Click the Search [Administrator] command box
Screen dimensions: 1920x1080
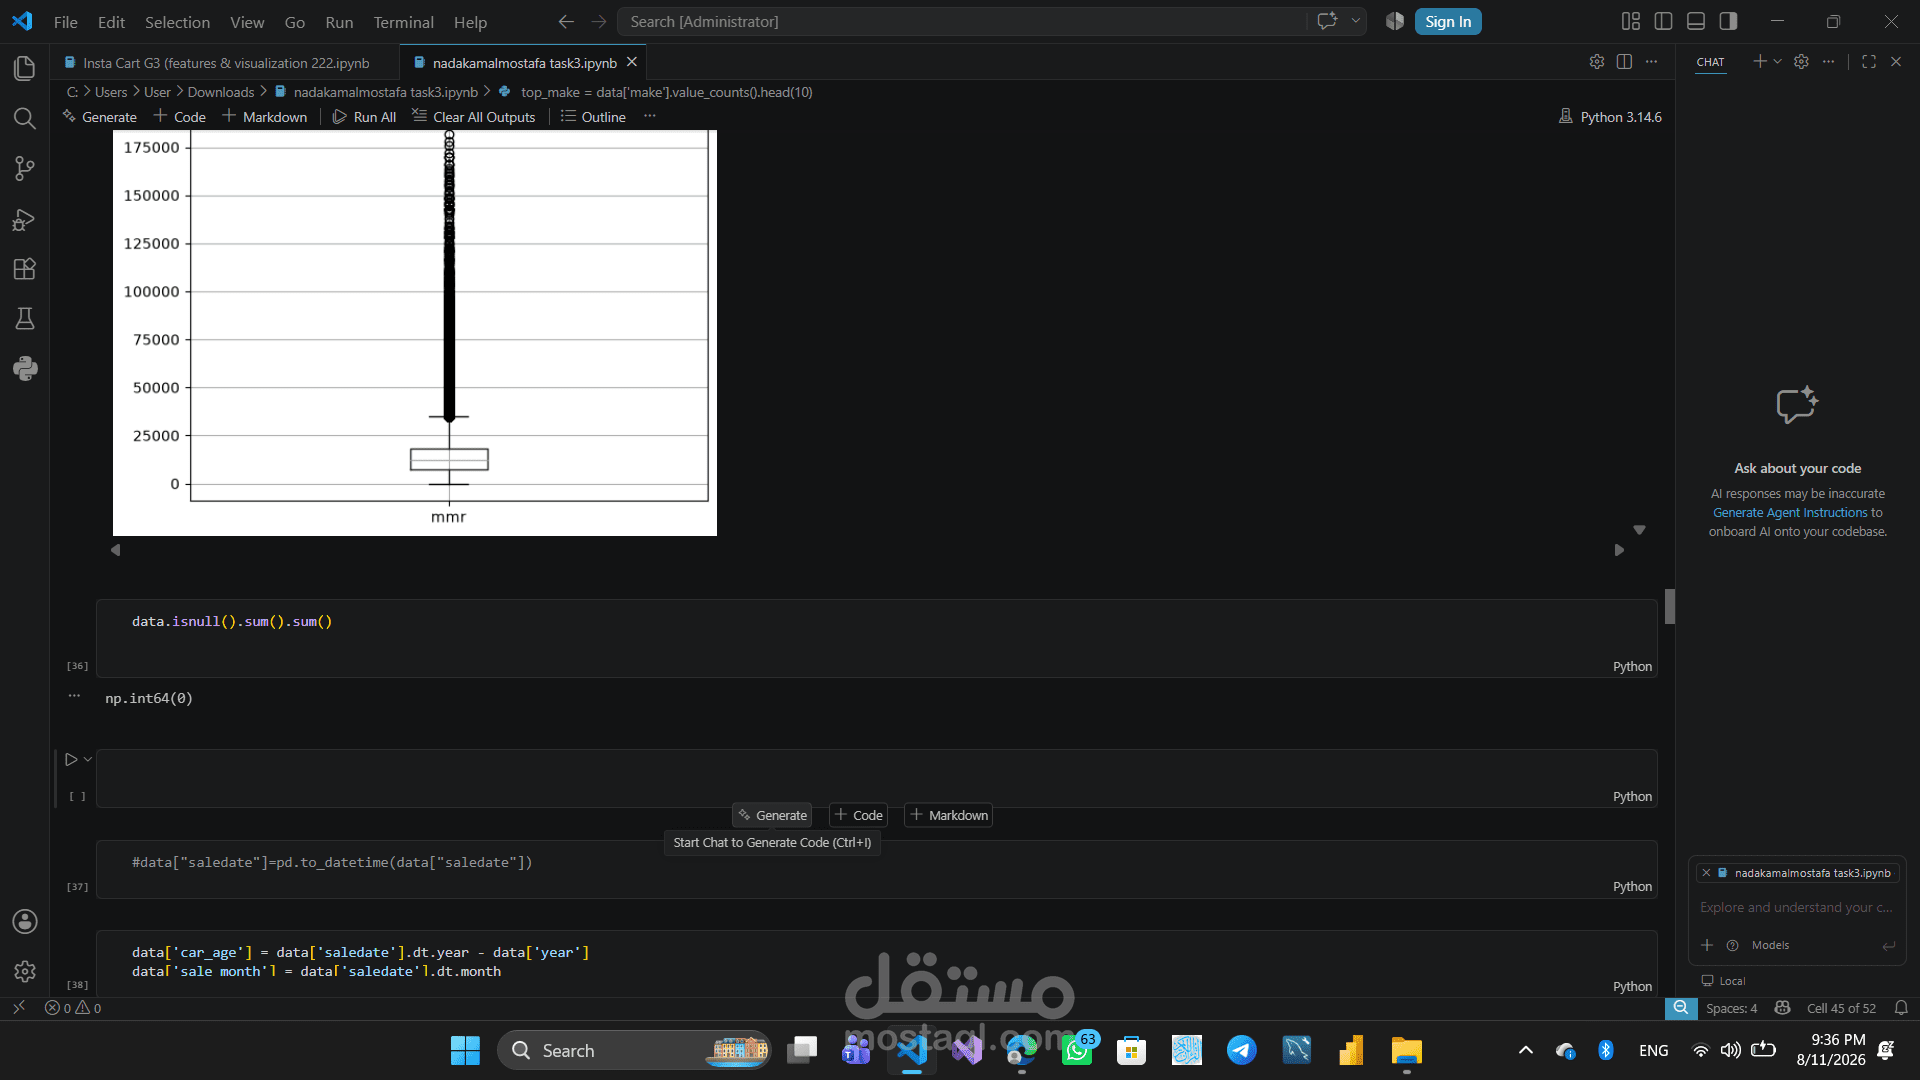(x=962, y=21)
